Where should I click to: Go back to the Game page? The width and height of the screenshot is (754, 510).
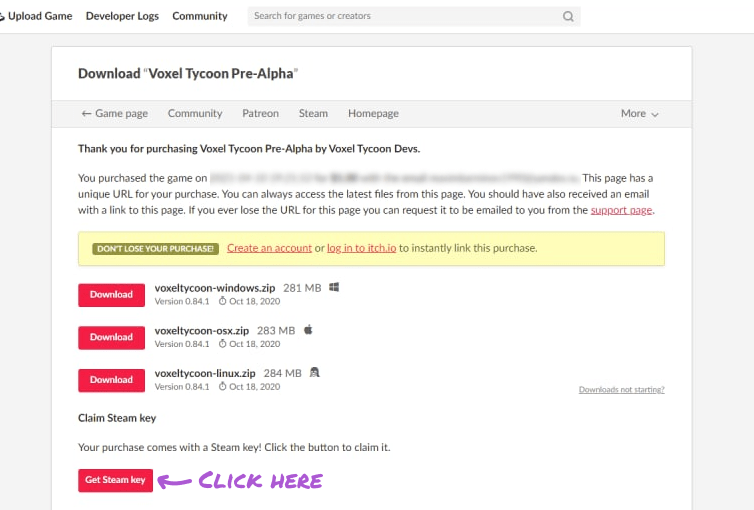tap(114, 113)
